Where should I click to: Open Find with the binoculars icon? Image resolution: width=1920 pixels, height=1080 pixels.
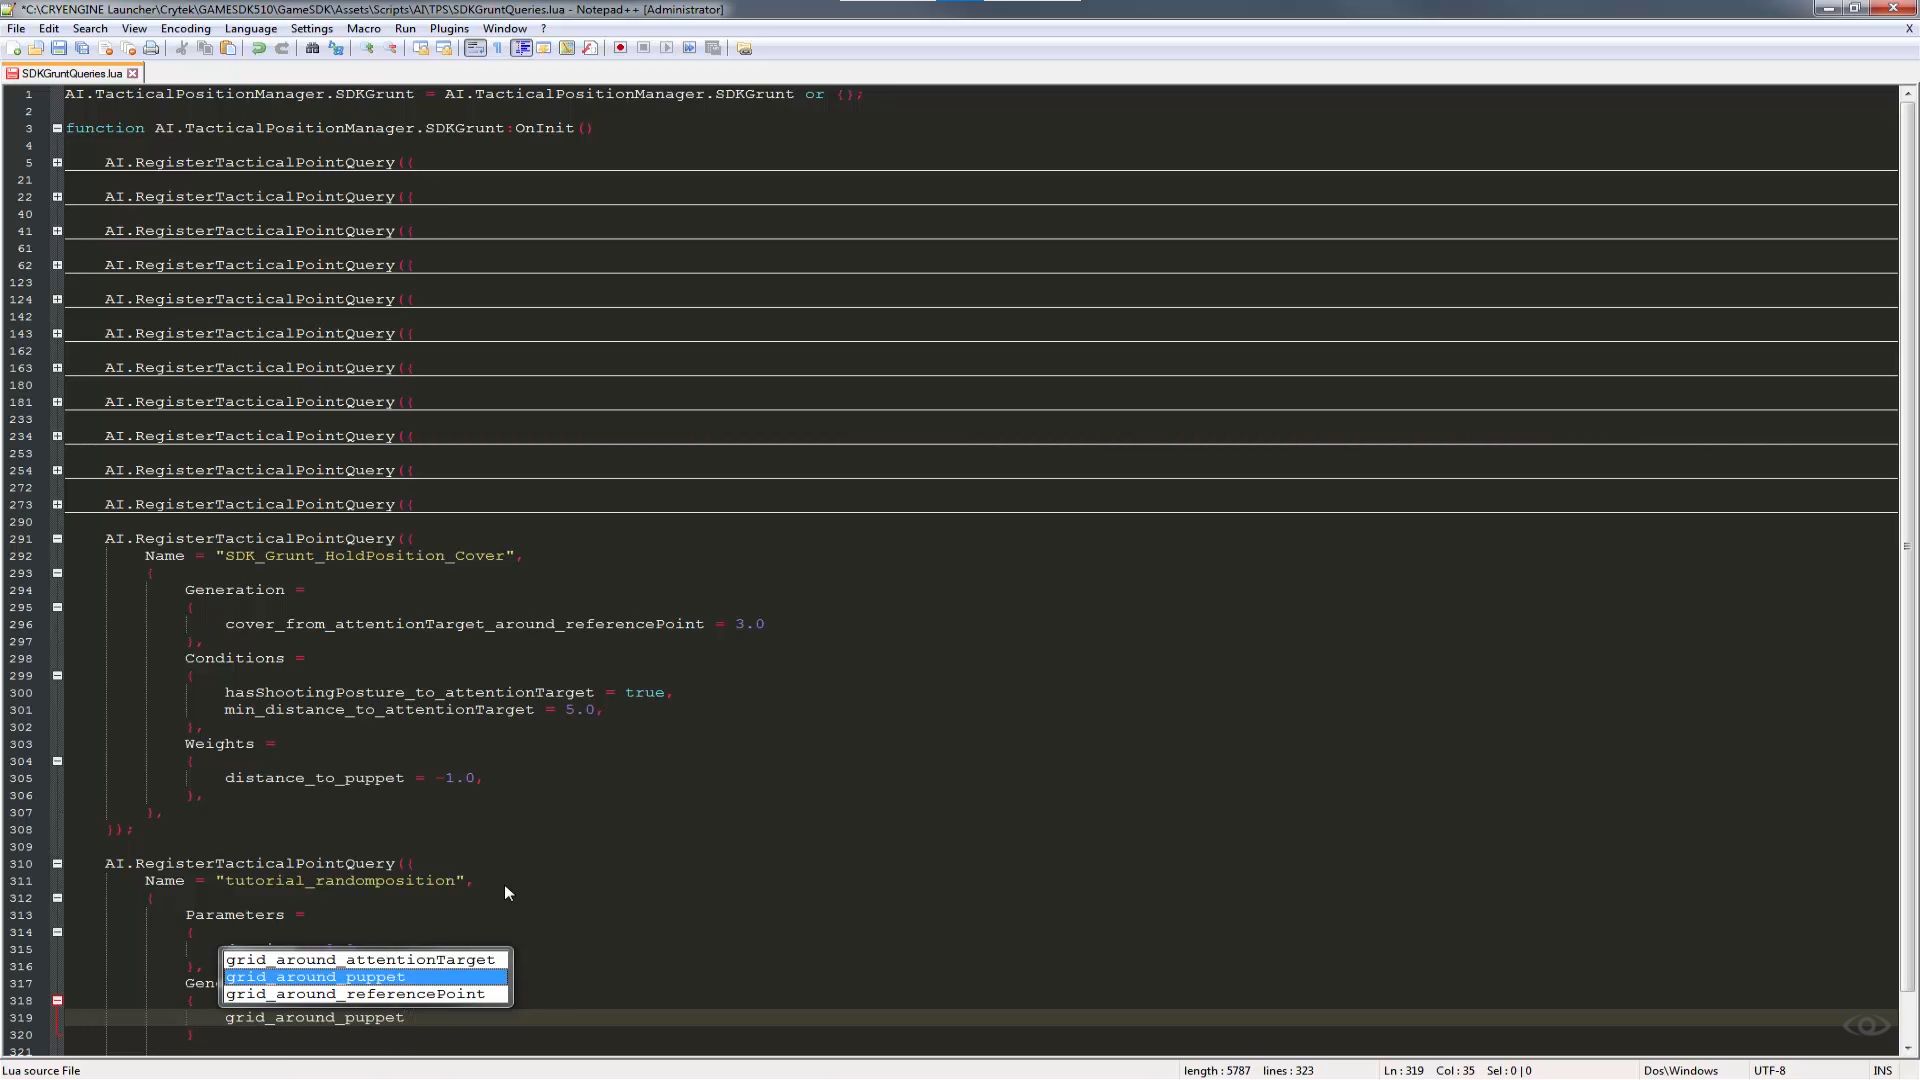click(312, 48)
